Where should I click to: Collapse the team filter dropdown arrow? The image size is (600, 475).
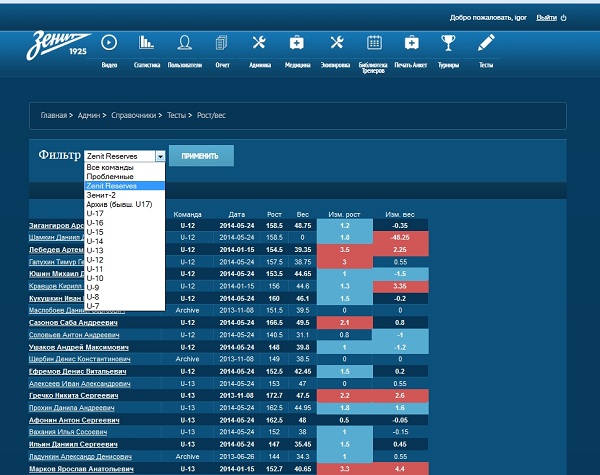pyautogui.click(x=160, y=156)
